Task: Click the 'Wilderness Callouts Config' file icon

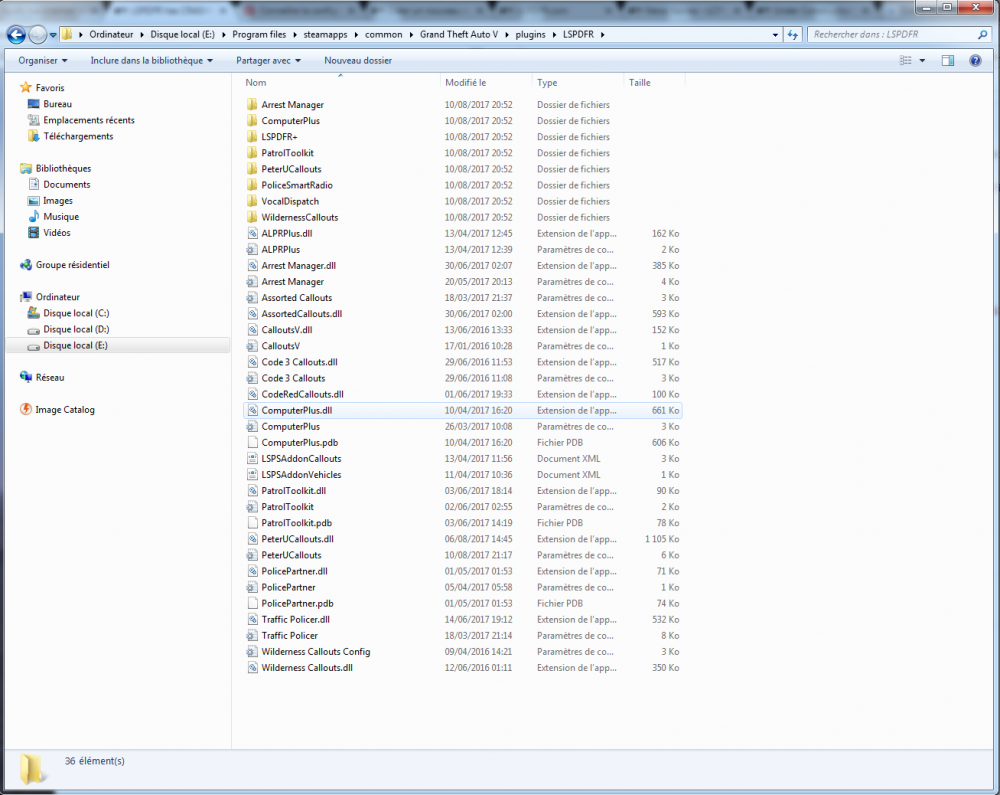Action: coord(253,652)
